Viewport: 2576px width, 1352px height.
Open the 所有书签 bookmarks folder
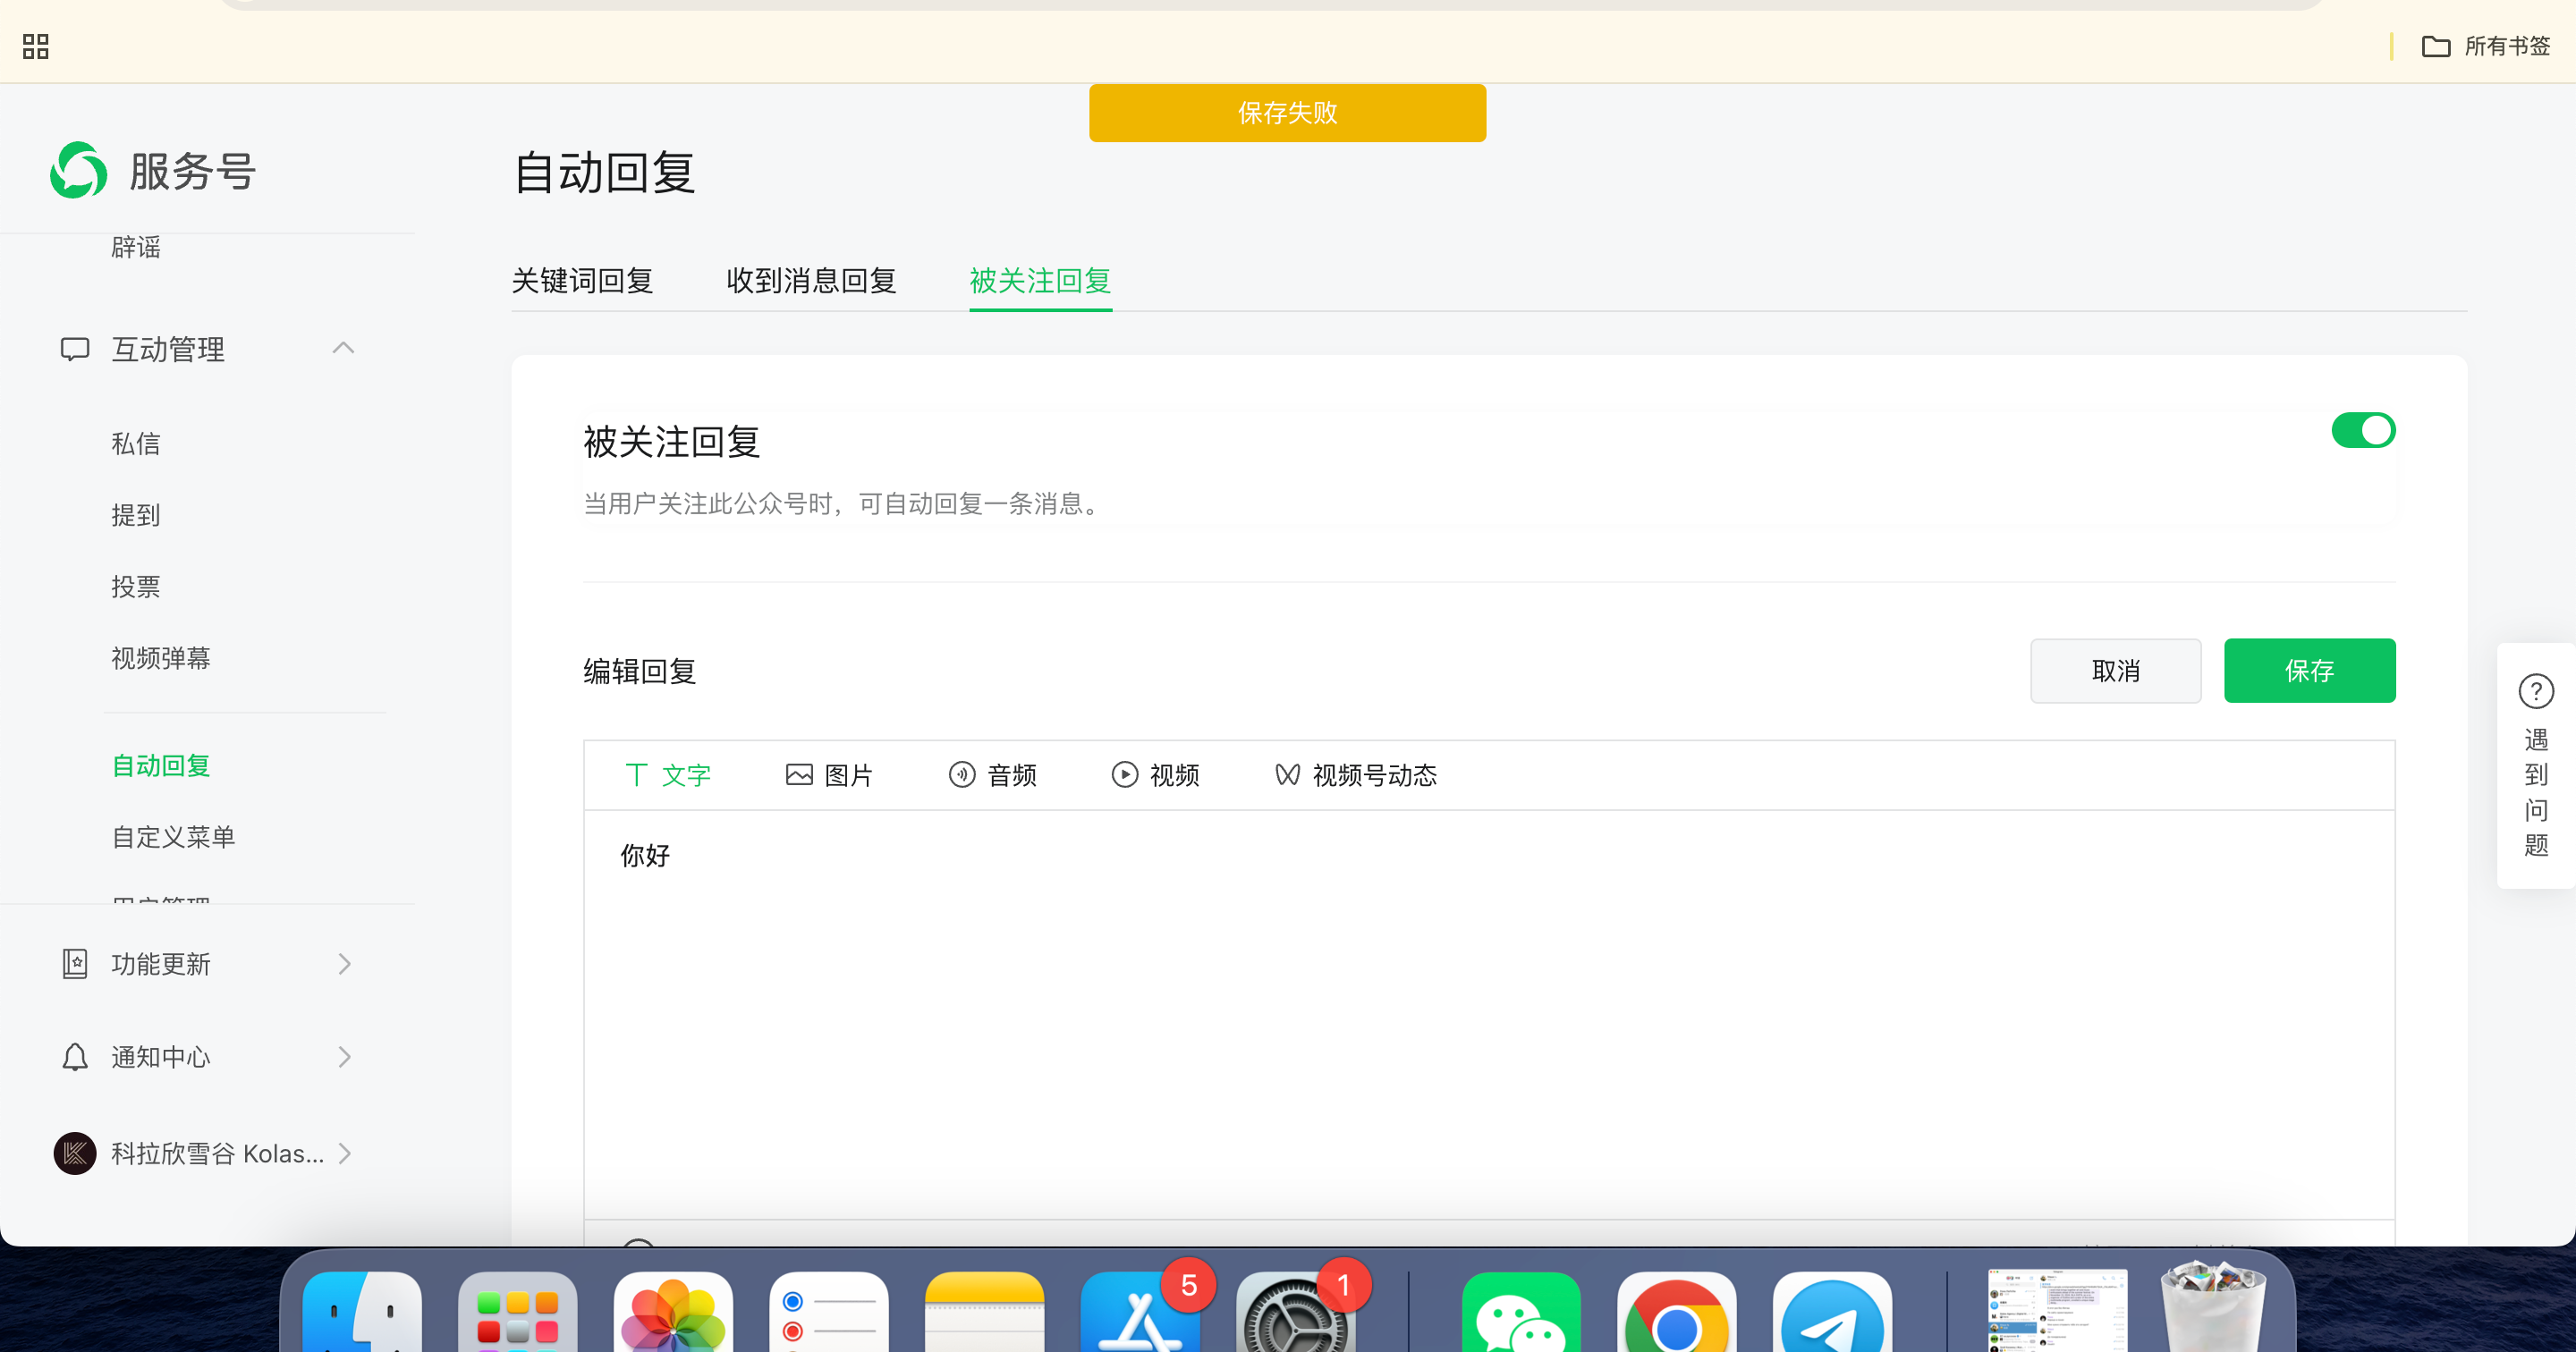[2486, 46]
